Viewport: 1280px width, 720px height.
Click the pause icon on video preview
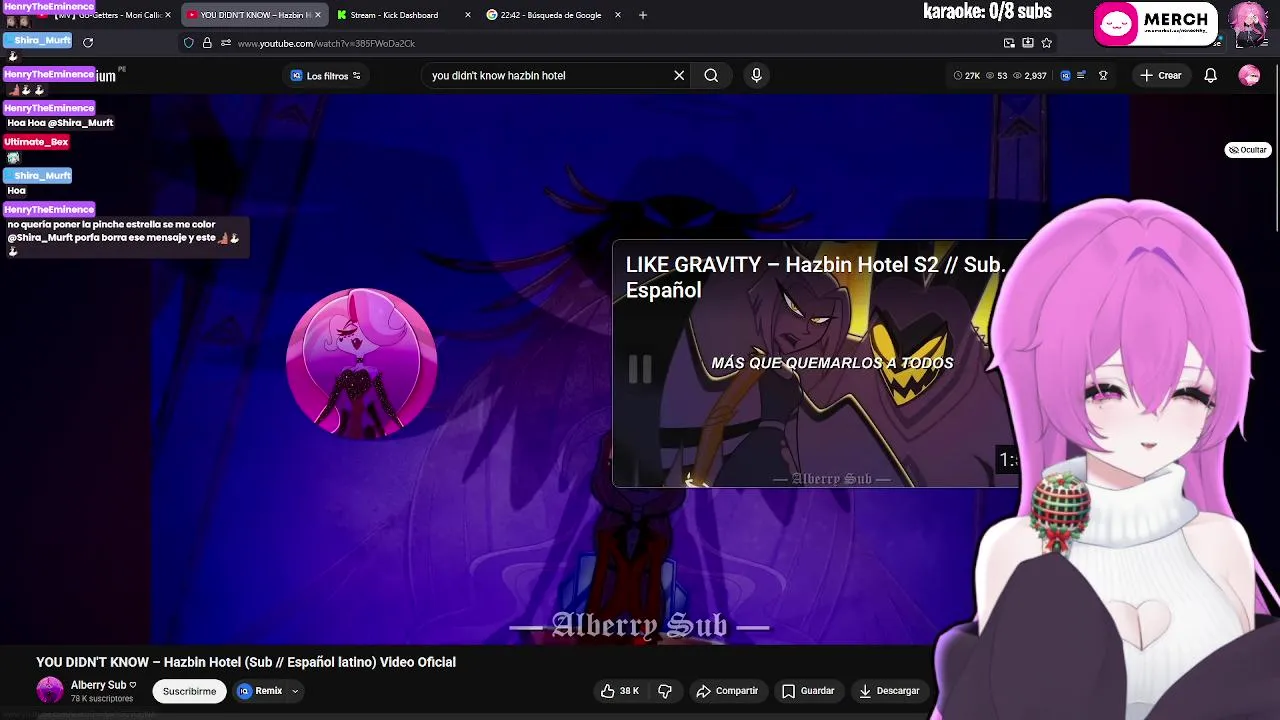pos(640,370)
